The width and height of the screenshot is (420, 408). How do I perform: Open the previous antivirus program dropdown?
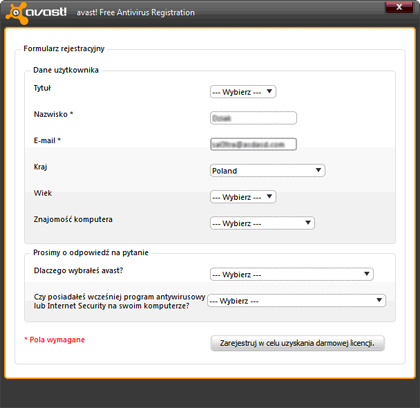[297, 301]
